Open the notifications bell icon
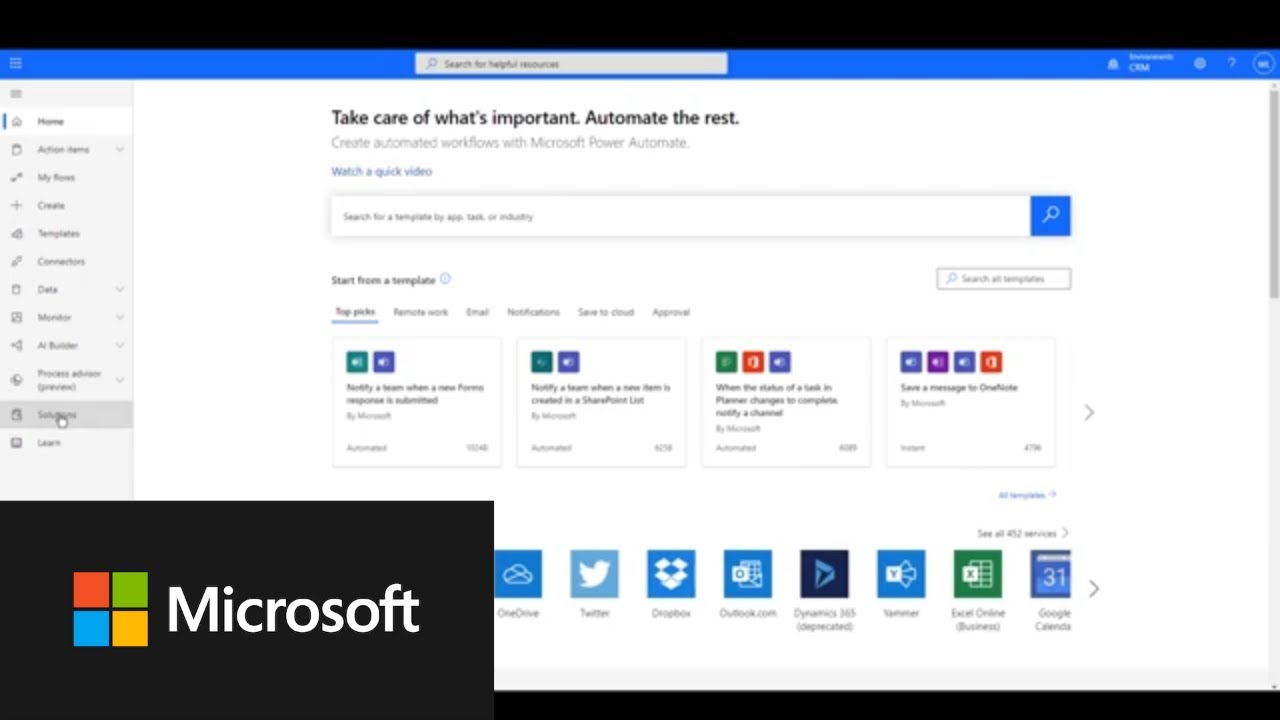 pos(1113,64)
